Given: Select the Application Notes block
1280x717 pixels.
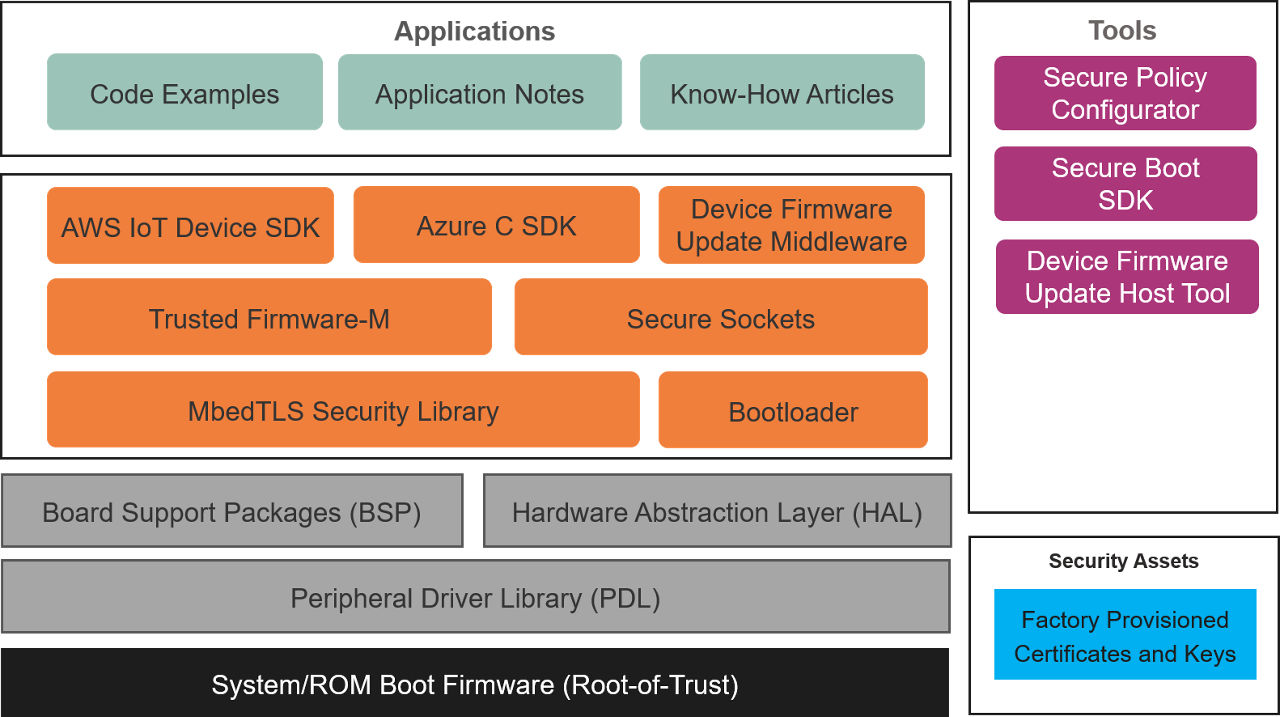Looking at the screenshot, I should [480, 93].
